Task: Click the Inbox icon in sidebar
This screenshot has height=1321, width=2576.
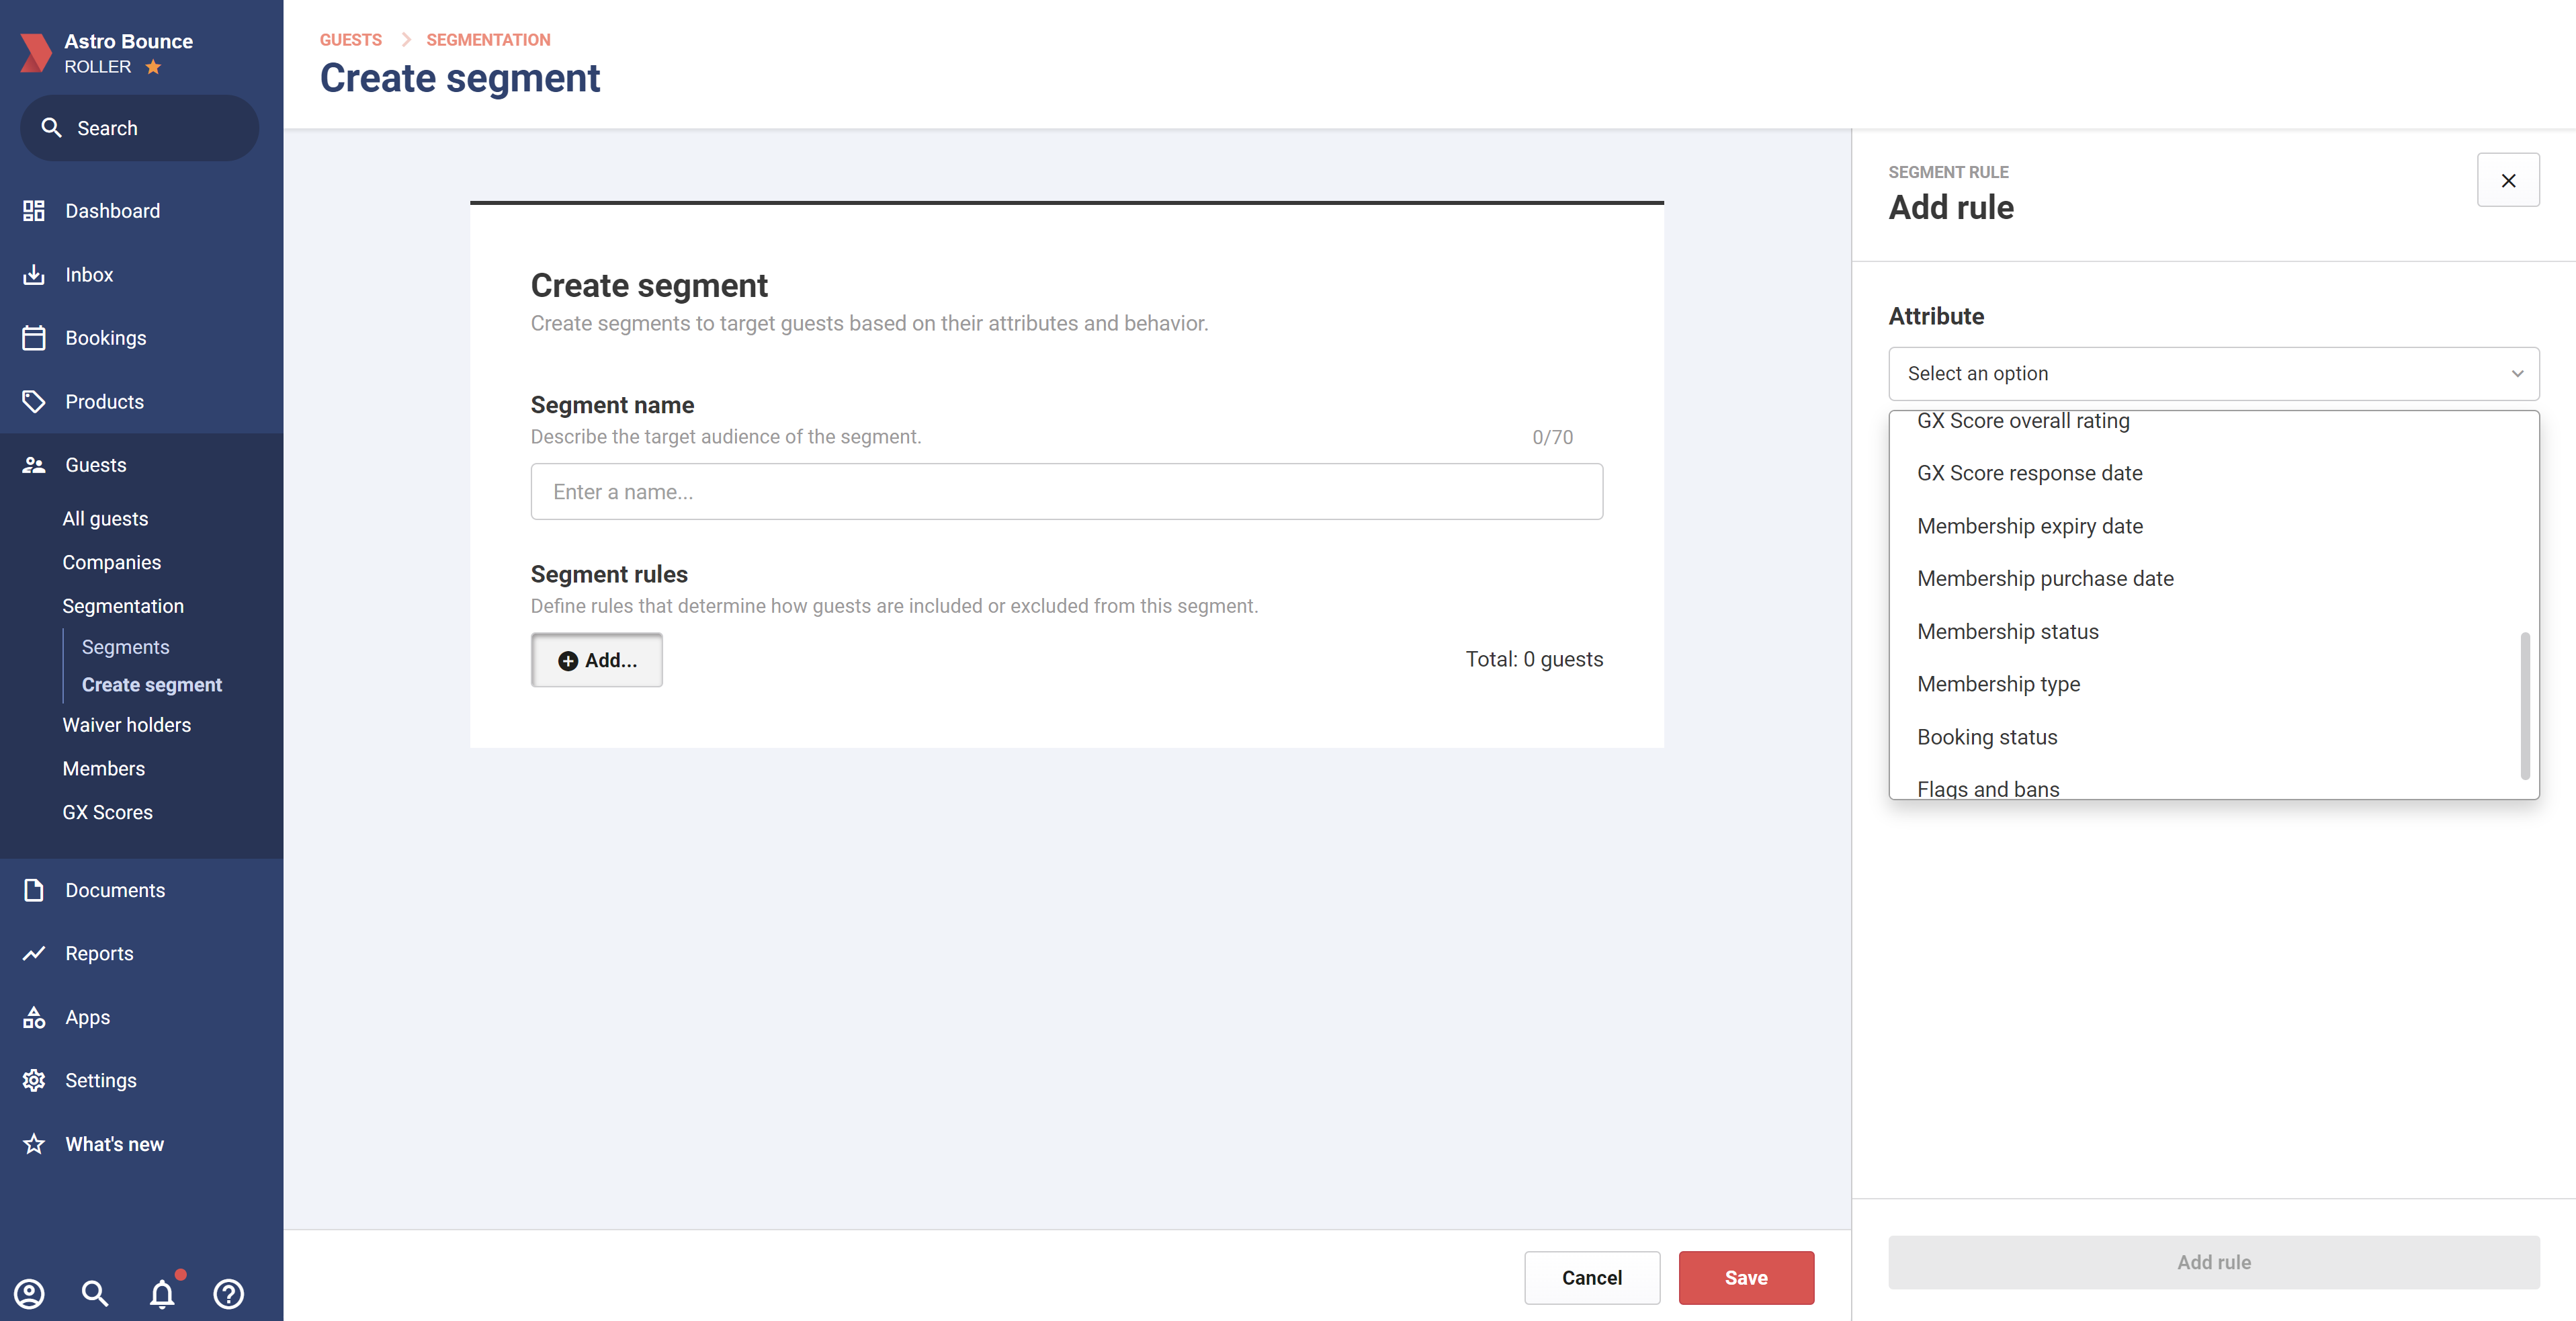Action: pos(32,273)
